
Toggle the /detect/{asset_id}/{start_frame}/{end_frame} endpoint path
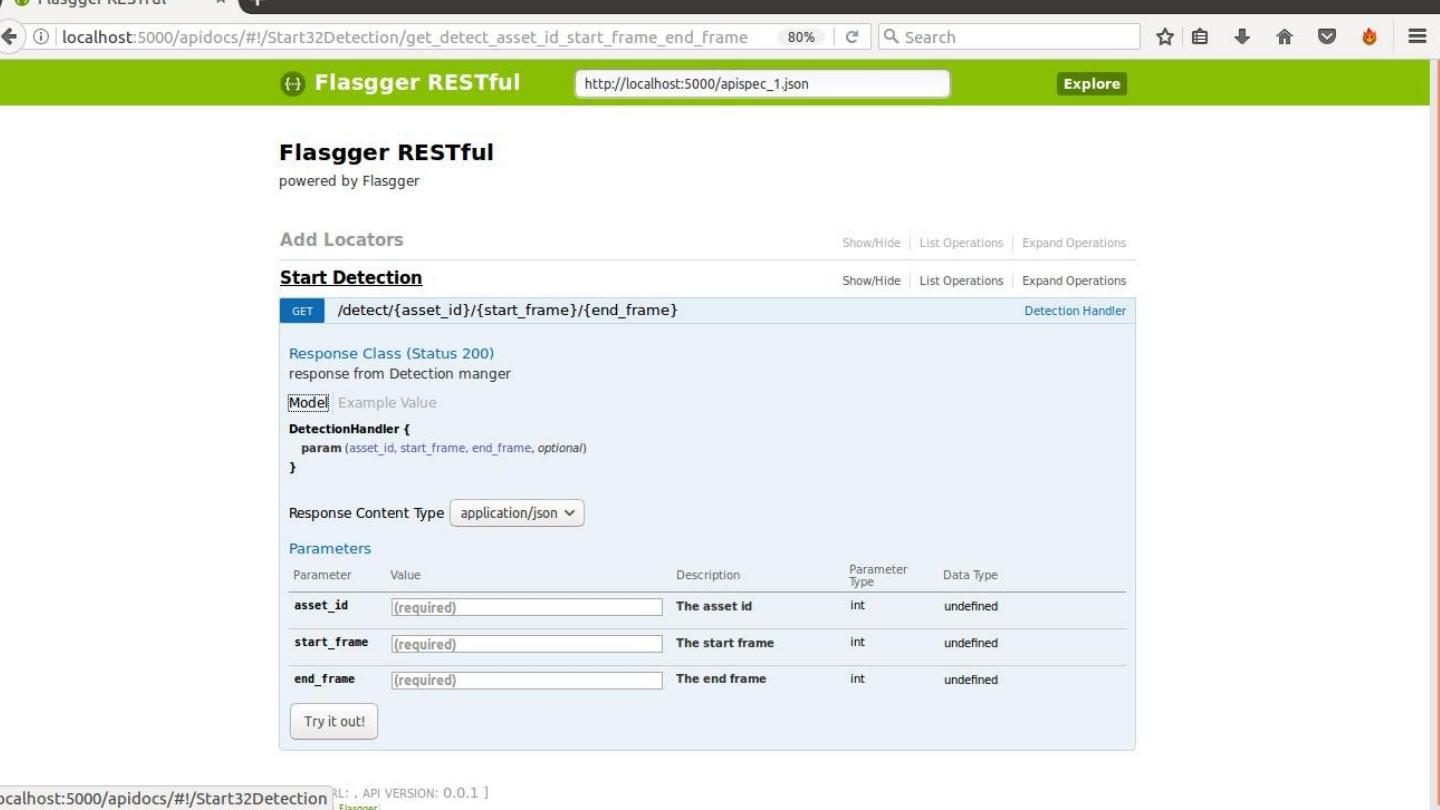[x=508, y=311]
